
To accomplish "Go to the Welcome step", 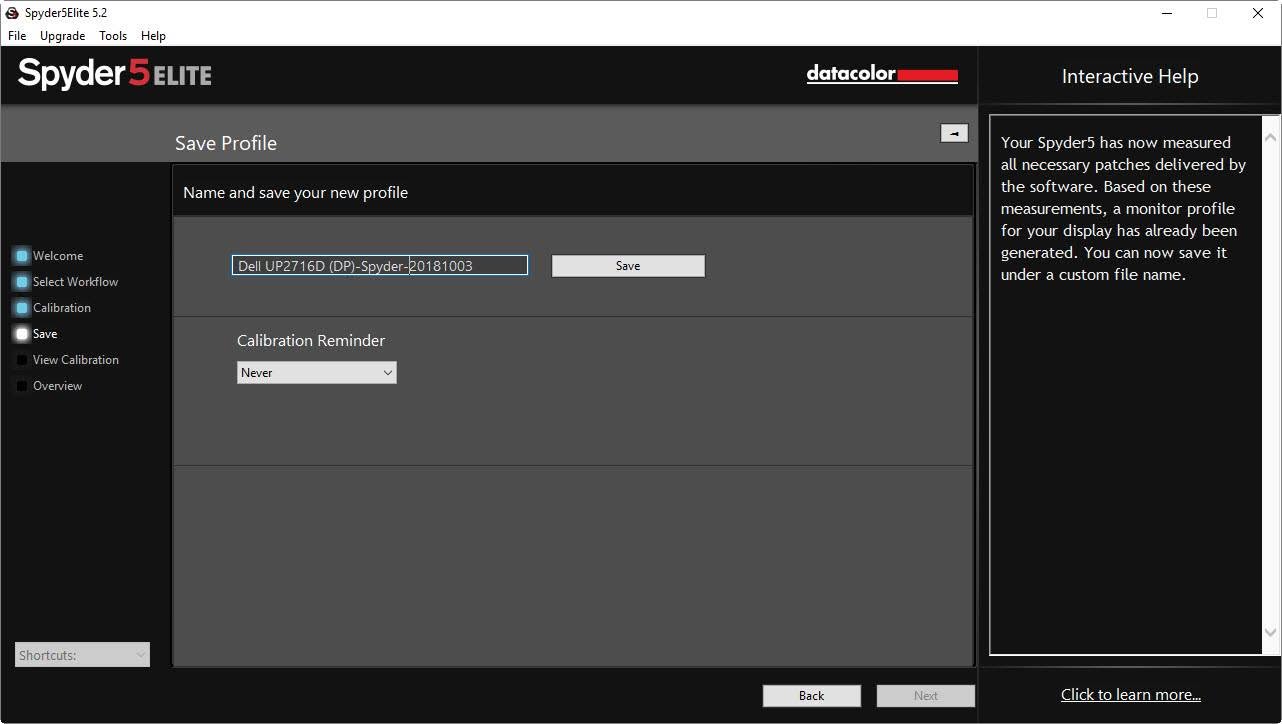I will pos(58,256).
